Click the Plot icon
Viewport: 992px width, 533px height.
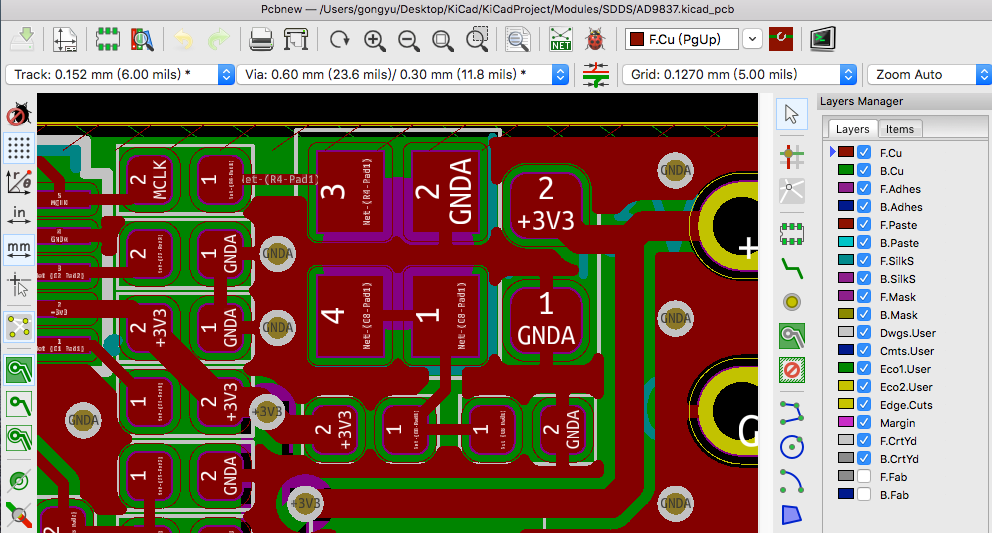(x=295, y=39)
